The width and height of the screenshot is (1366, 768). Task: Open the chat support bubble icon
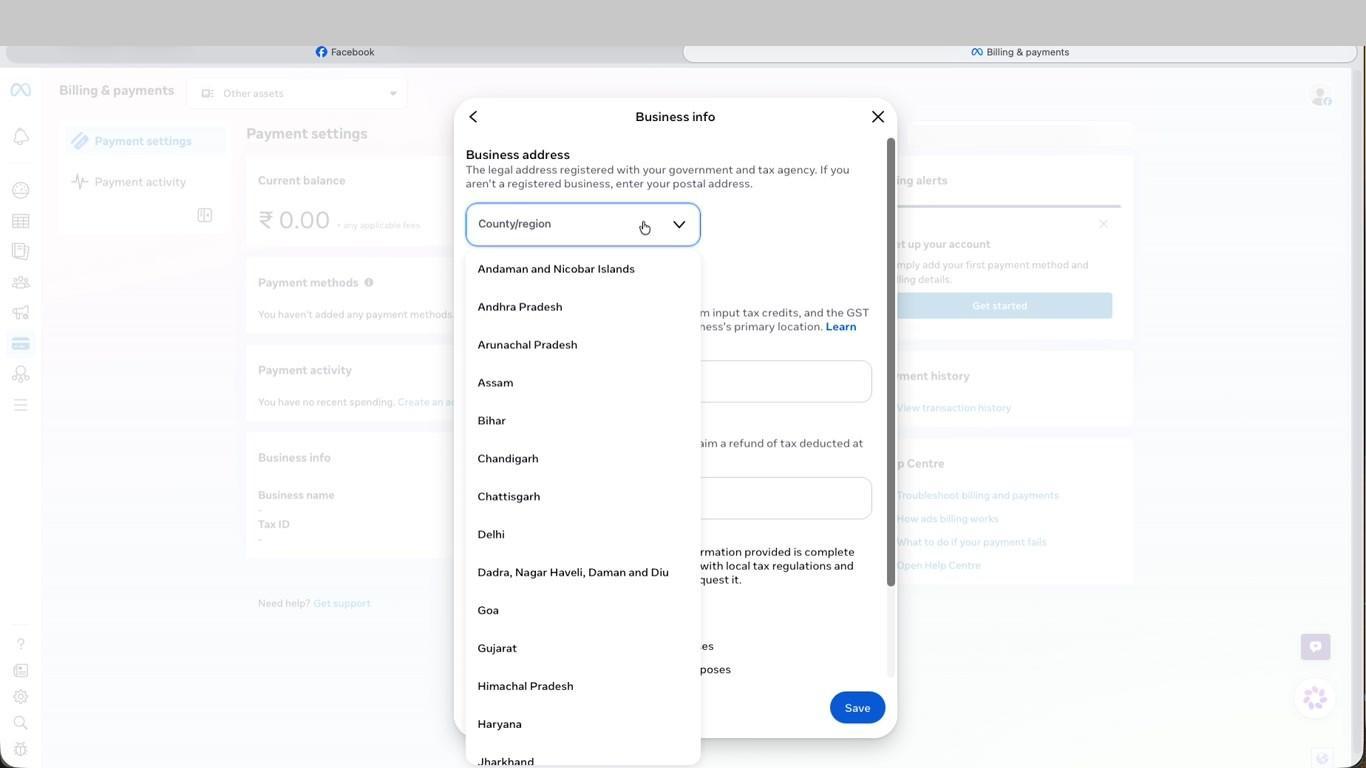point(1315,646)
